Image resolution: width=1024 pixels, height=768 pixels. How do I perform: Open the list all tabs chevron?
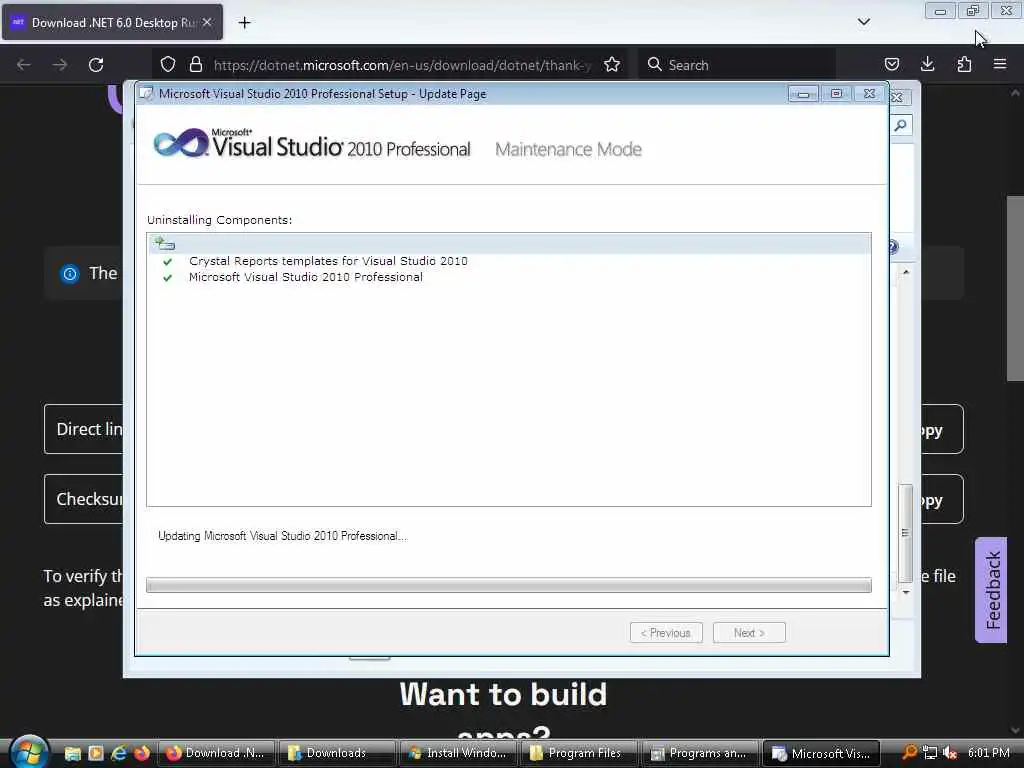tap(863, 22)
